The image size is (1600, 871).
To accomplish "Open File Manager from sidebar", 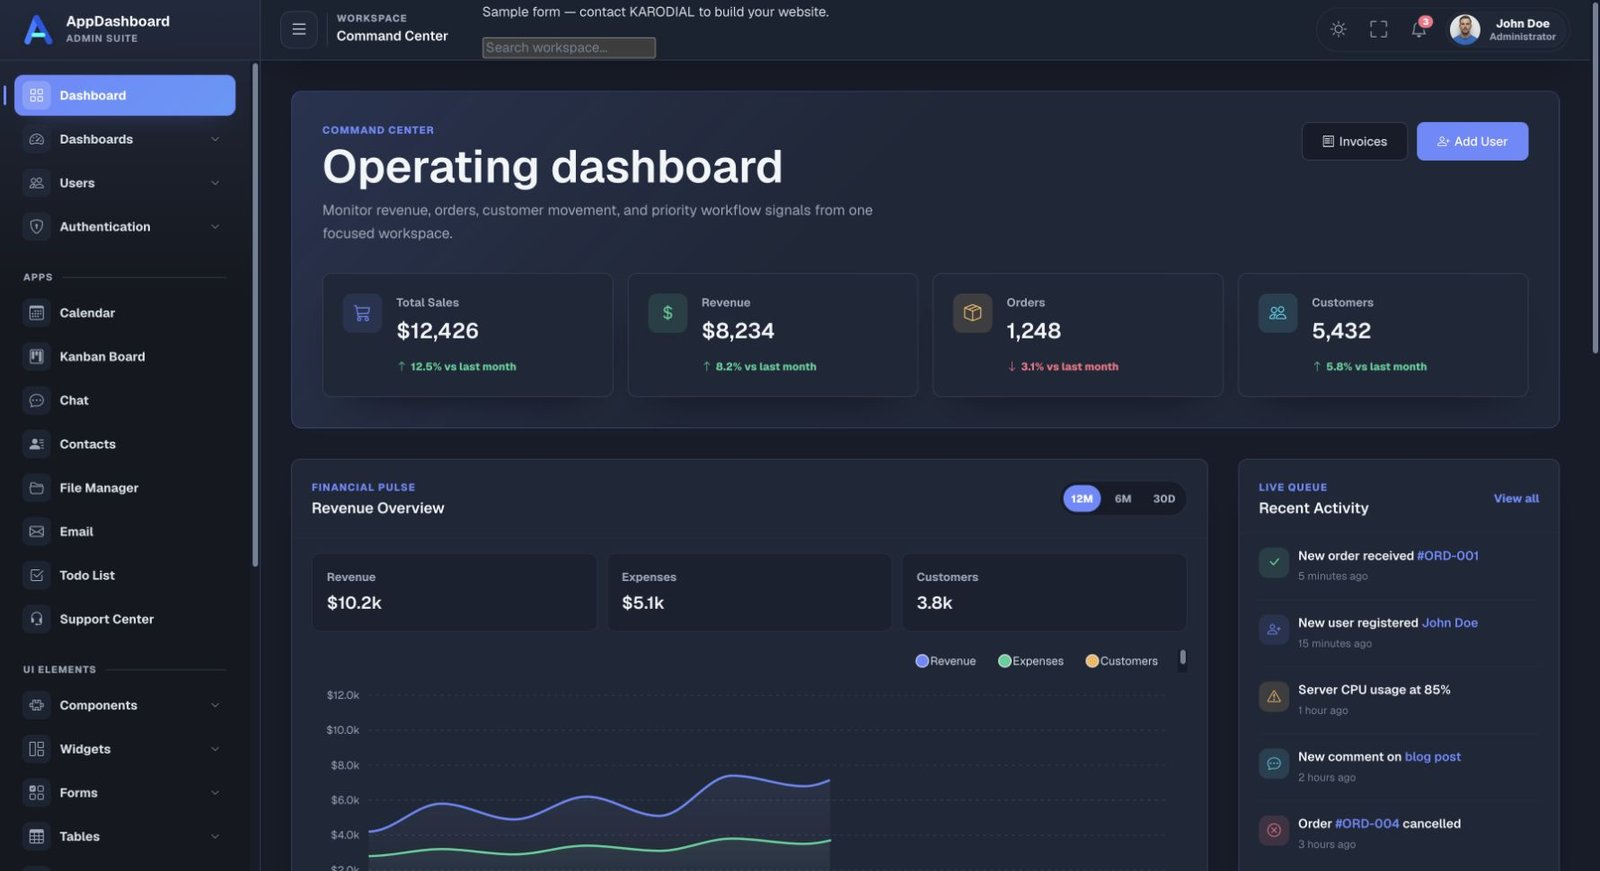I will [125, 488].
